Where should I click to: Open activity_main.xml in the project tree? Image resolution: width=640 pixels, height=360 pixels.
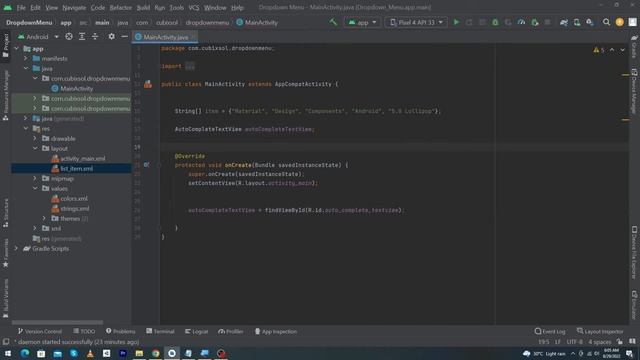click(82, 158)
